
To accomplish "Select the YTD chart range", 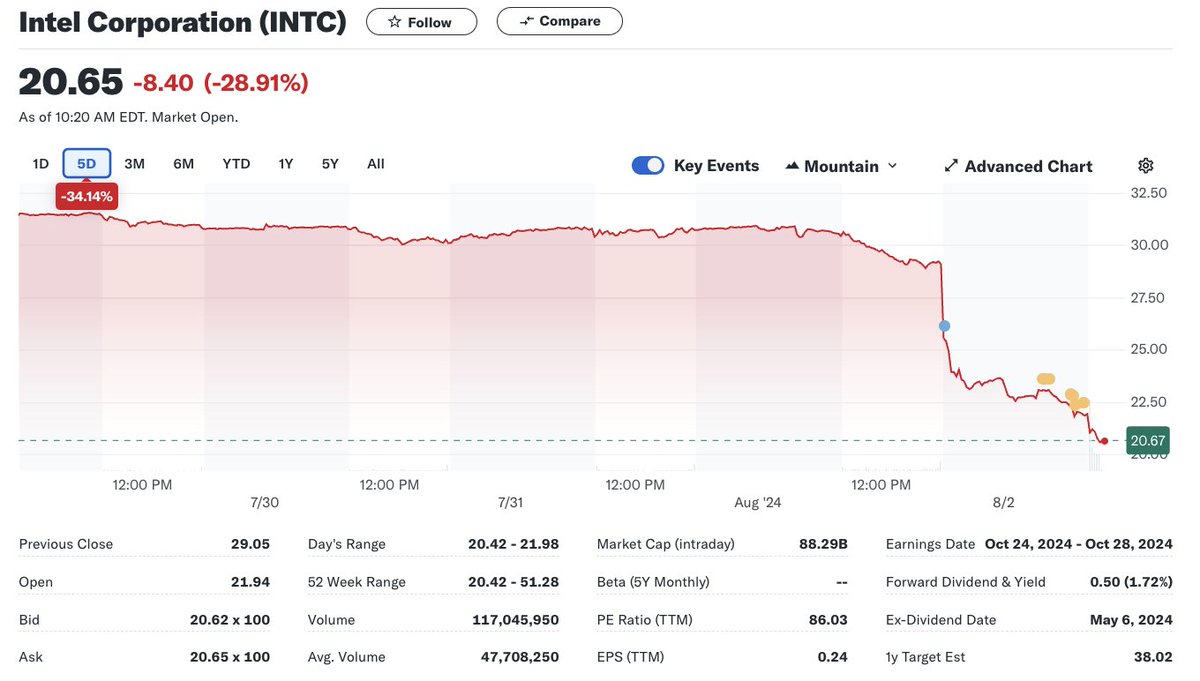I will tap(236, 164).
